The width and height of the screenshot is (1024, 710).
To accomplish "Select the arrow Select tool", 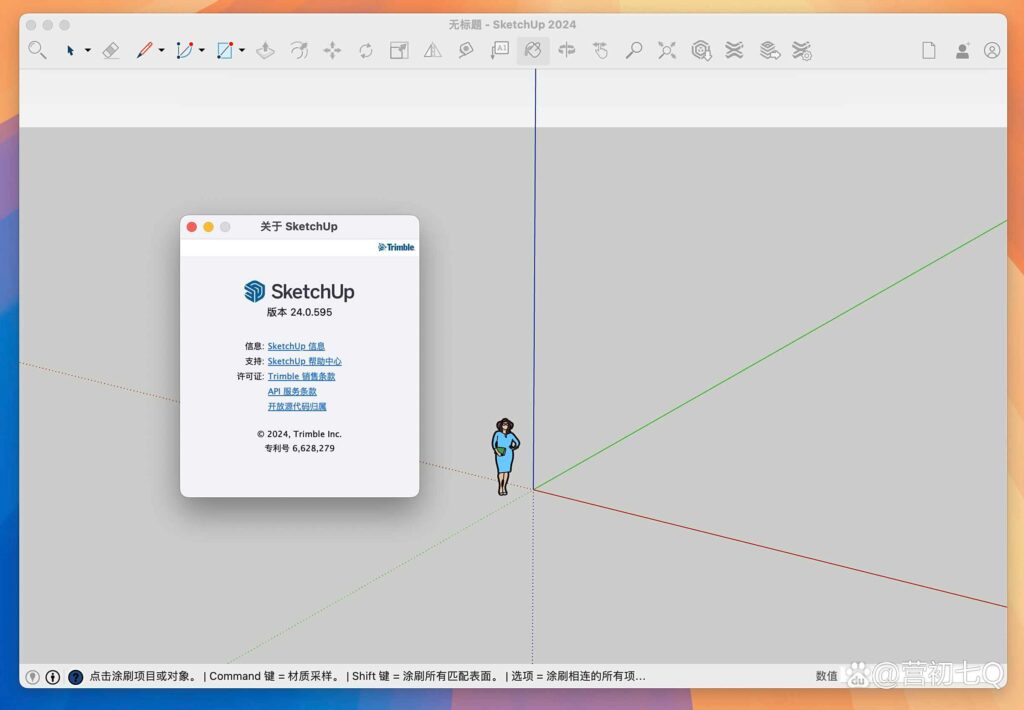I will pyautogui.click(x=71, y=50).
